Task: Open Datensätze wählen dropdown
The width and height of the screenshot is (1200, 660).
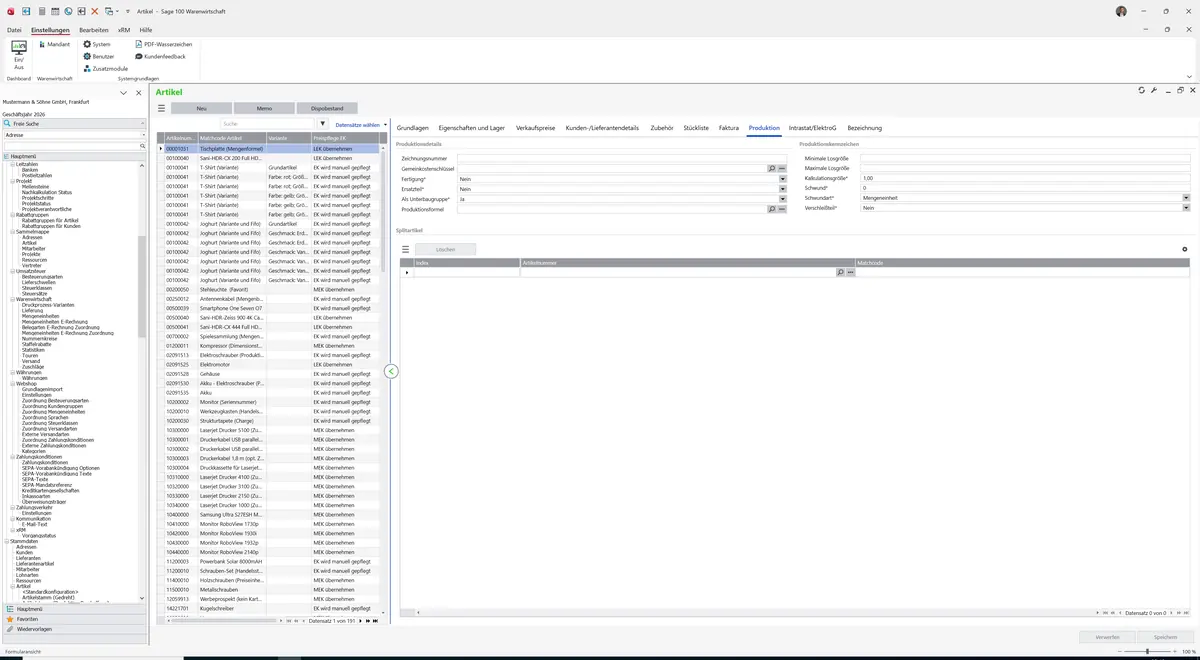Action: click(360, 125)
